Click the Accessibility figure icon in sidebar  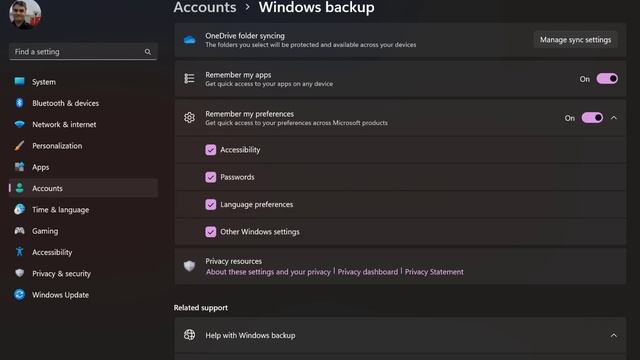click(19, 252)
